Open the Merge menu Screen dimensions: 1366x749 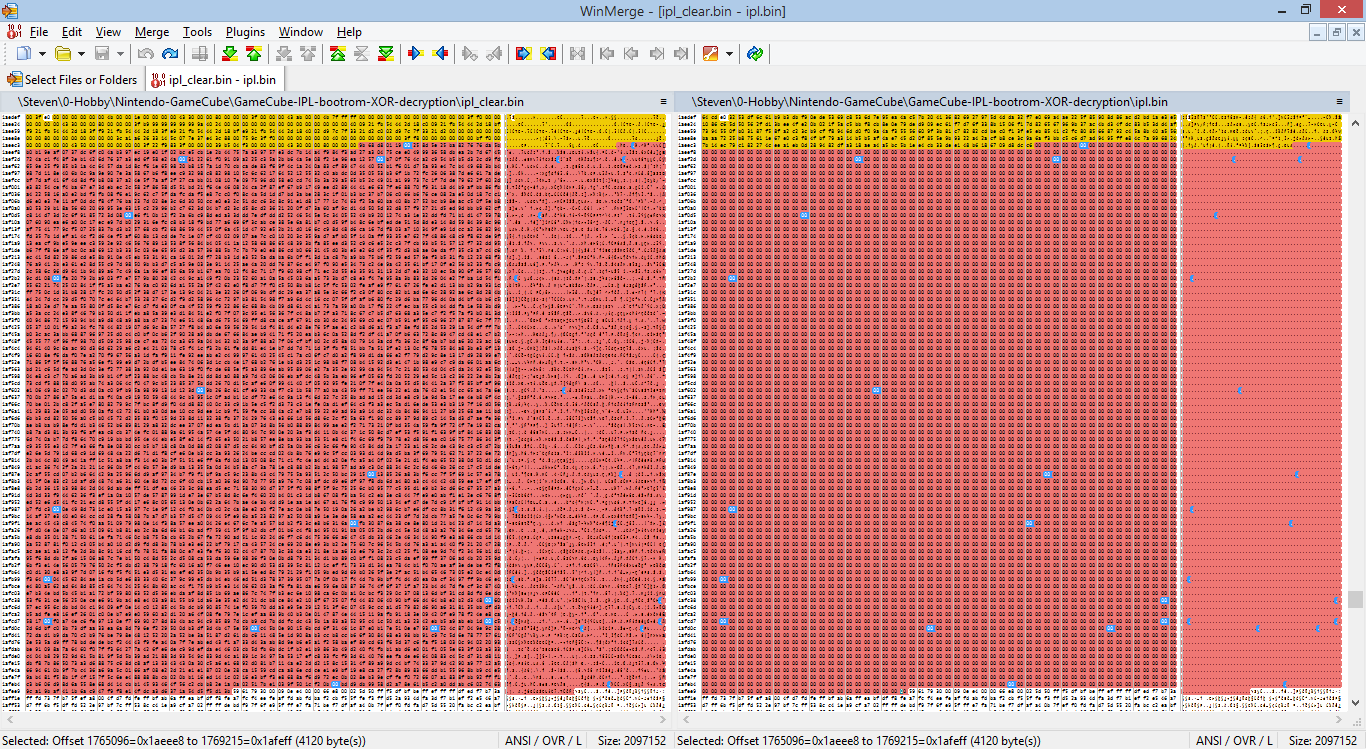[151, 32]
